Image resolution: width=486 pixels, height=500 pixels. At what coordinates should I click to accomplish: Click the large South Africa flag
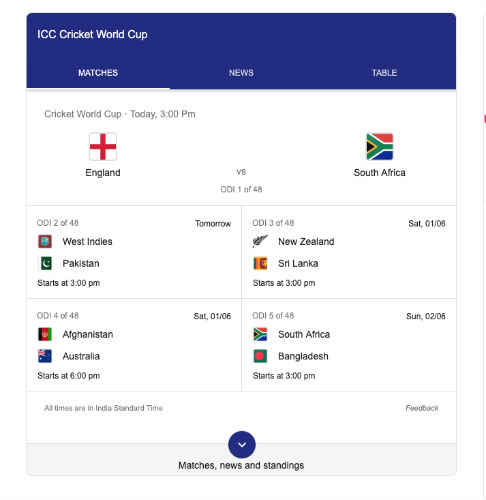pos(379,147)
